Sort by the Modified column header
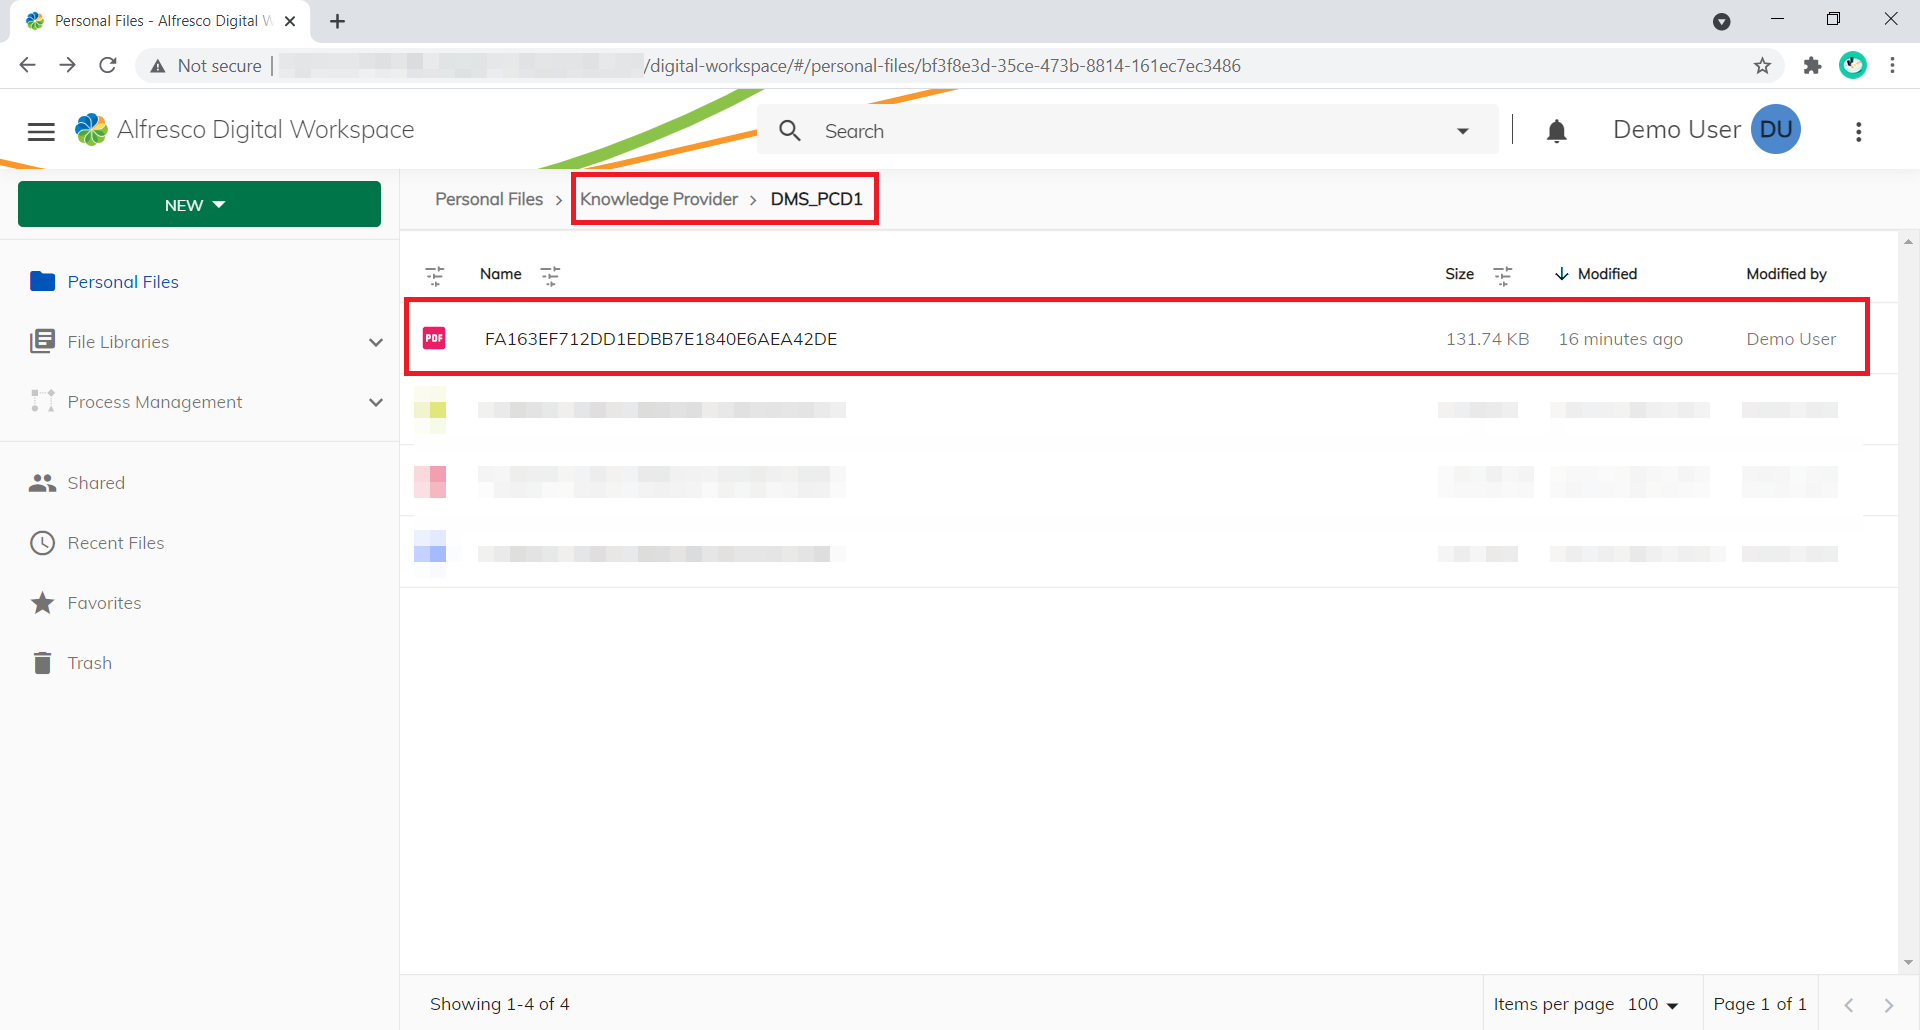This screenshot has width=1920, height=1030. 1606,274
